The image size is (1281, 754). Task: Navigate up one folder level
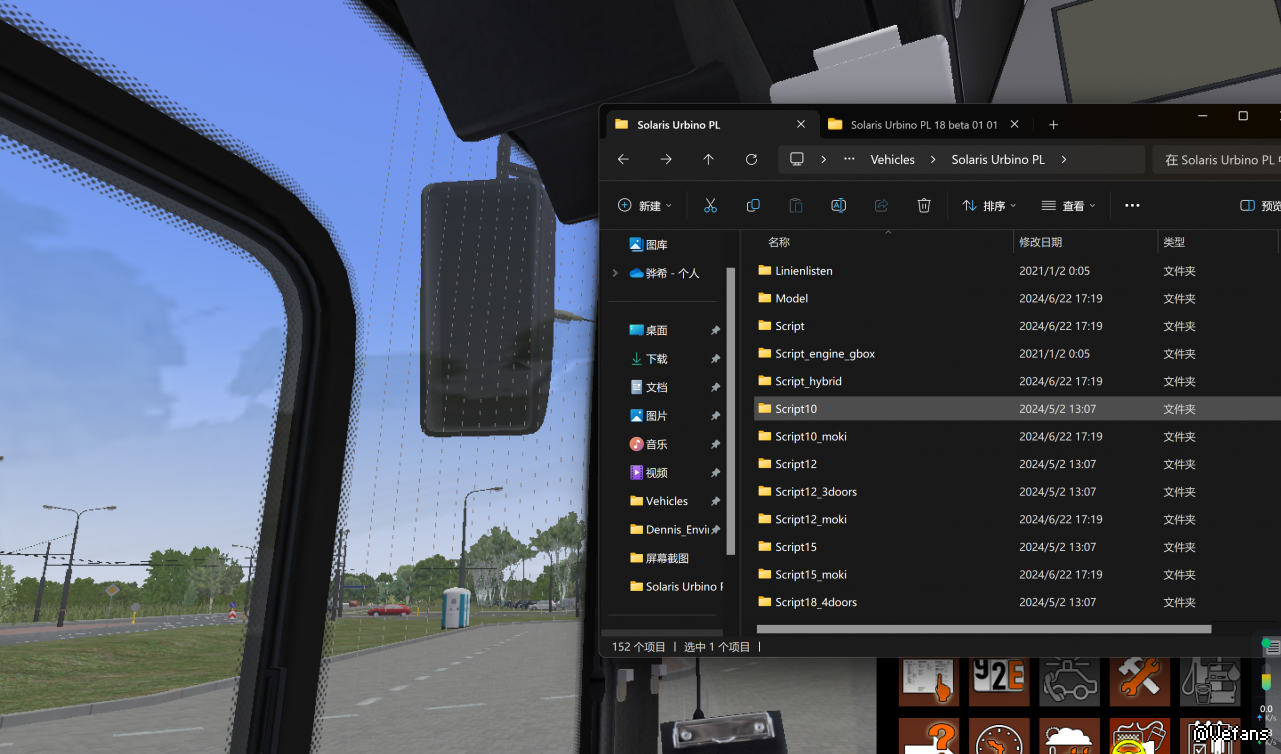click(x=708, y=159)
